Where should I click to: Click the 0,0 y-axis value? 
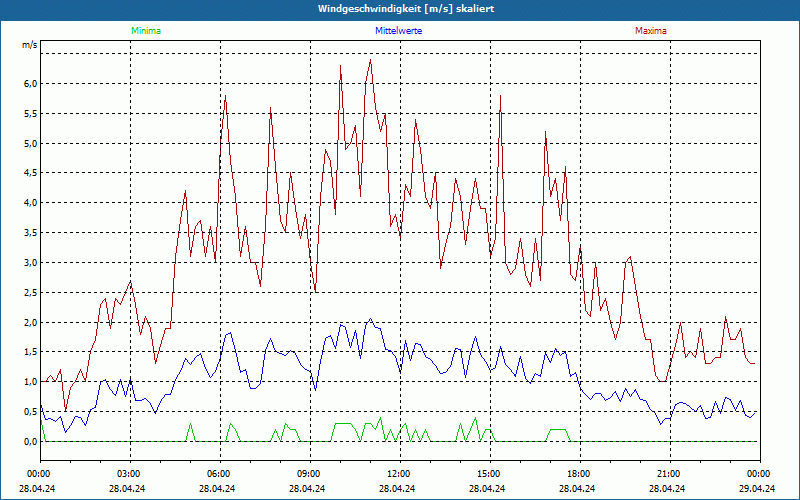(x=32, y=441)
